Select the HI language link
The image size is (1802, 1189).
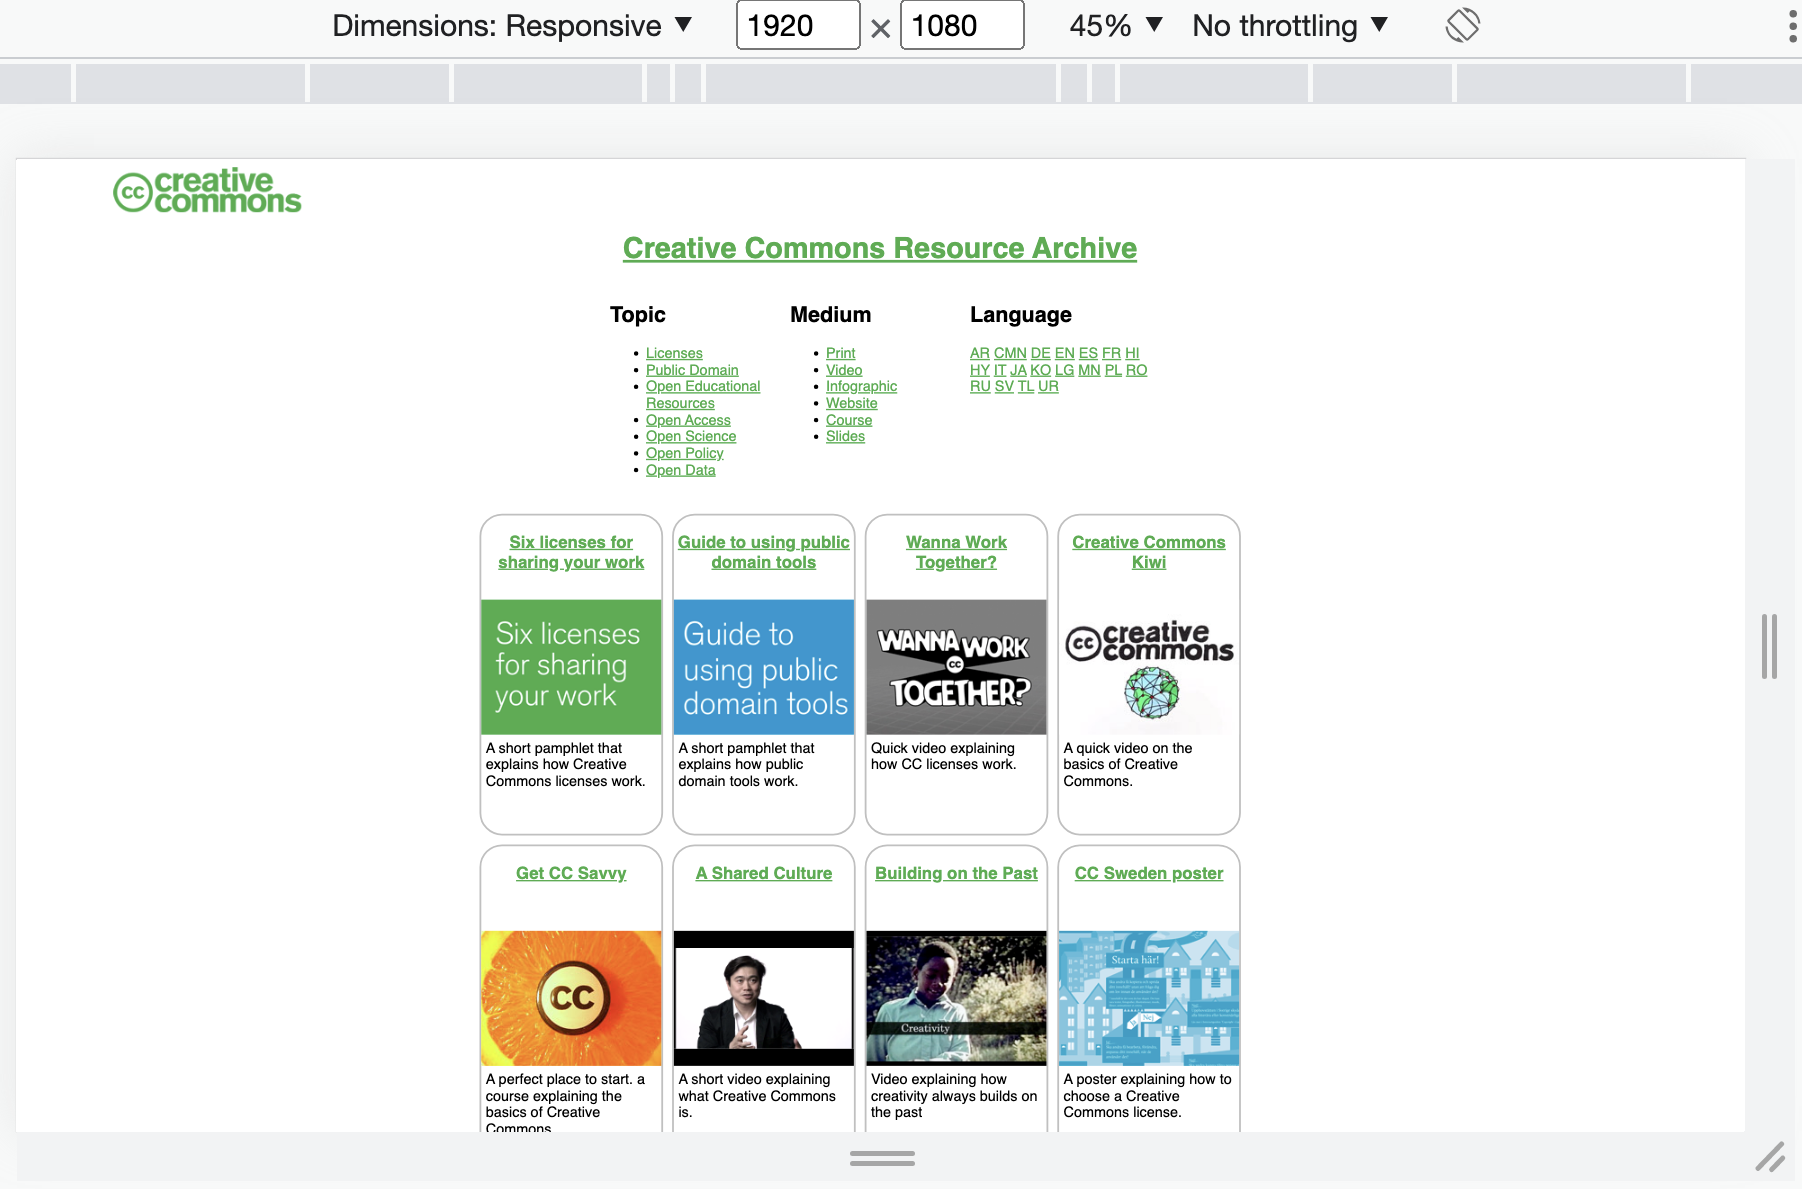pyautogui.click(x=1132, y=353)
